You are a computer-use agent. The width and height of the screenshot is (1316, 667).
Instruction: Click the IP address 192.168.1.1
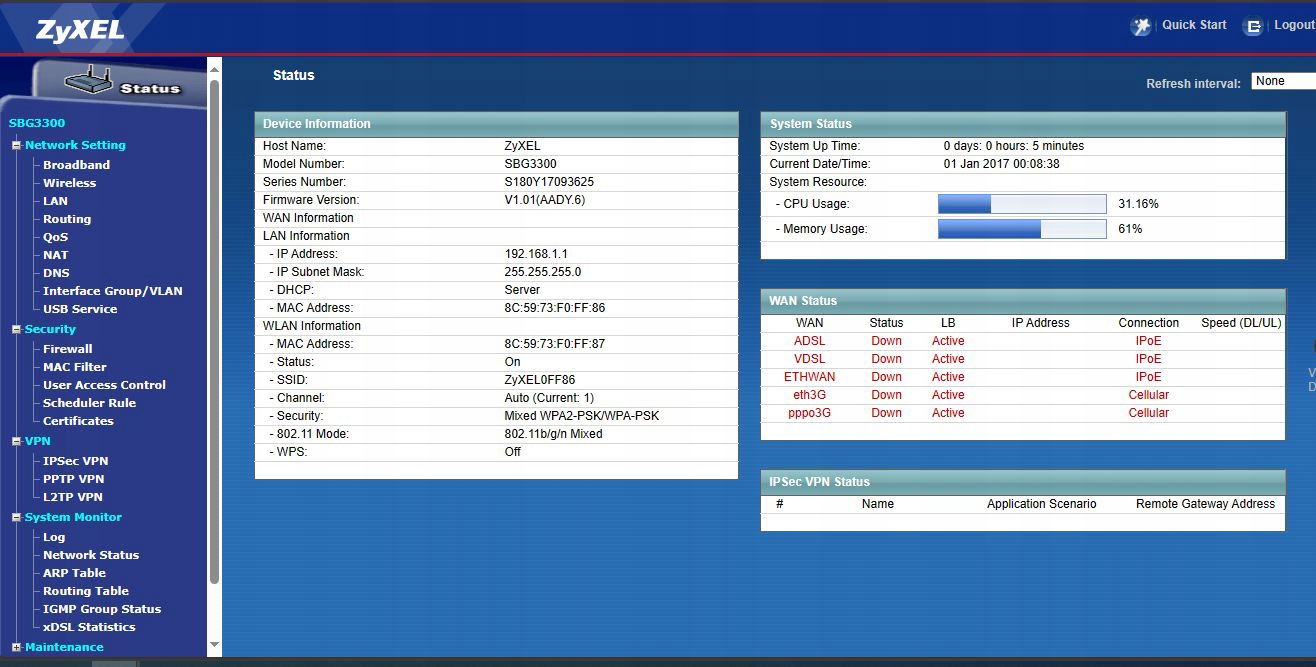[x=536, y=254]
